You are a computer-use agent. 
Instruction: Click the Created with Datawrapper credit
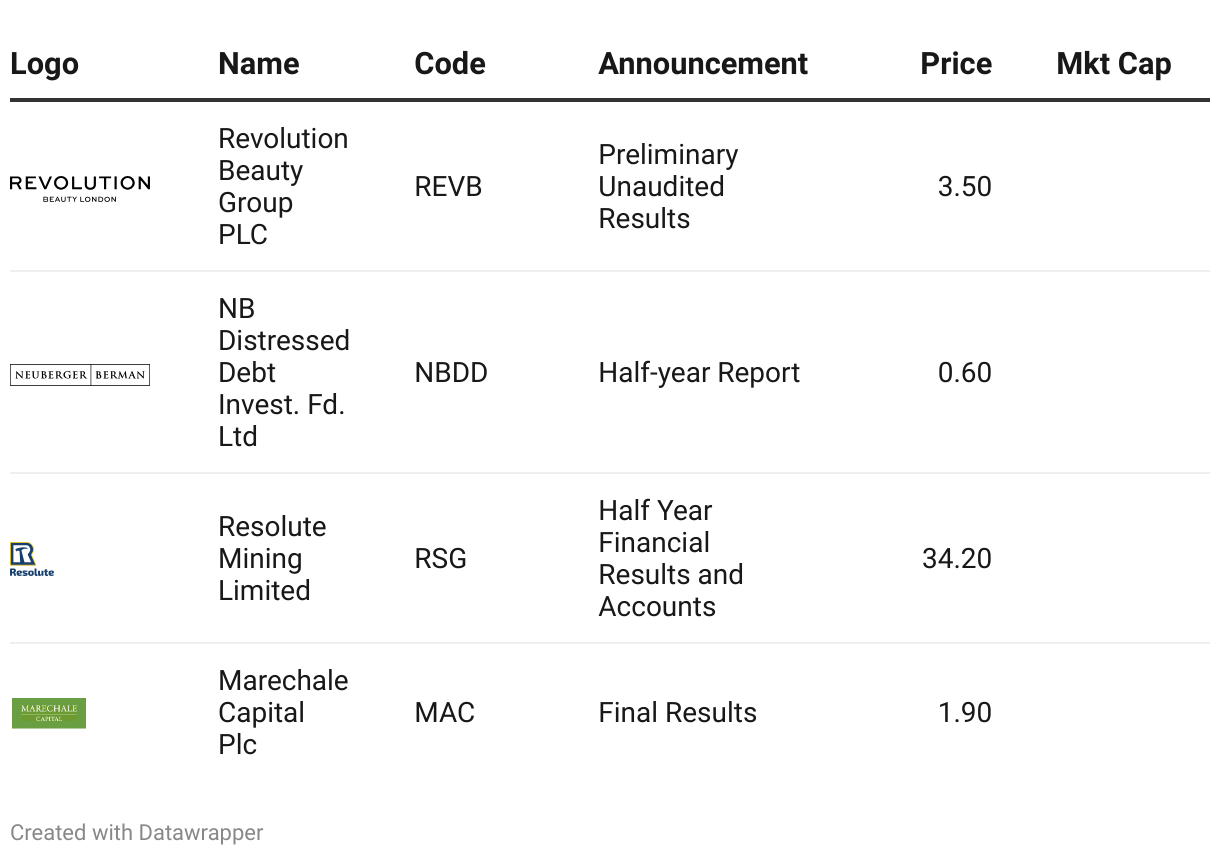point(137,832)
